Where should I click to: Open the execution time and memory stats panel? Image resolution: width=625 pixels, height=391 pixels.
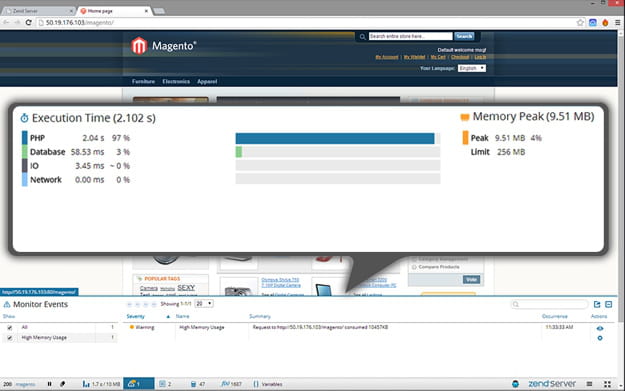point(101,384)
